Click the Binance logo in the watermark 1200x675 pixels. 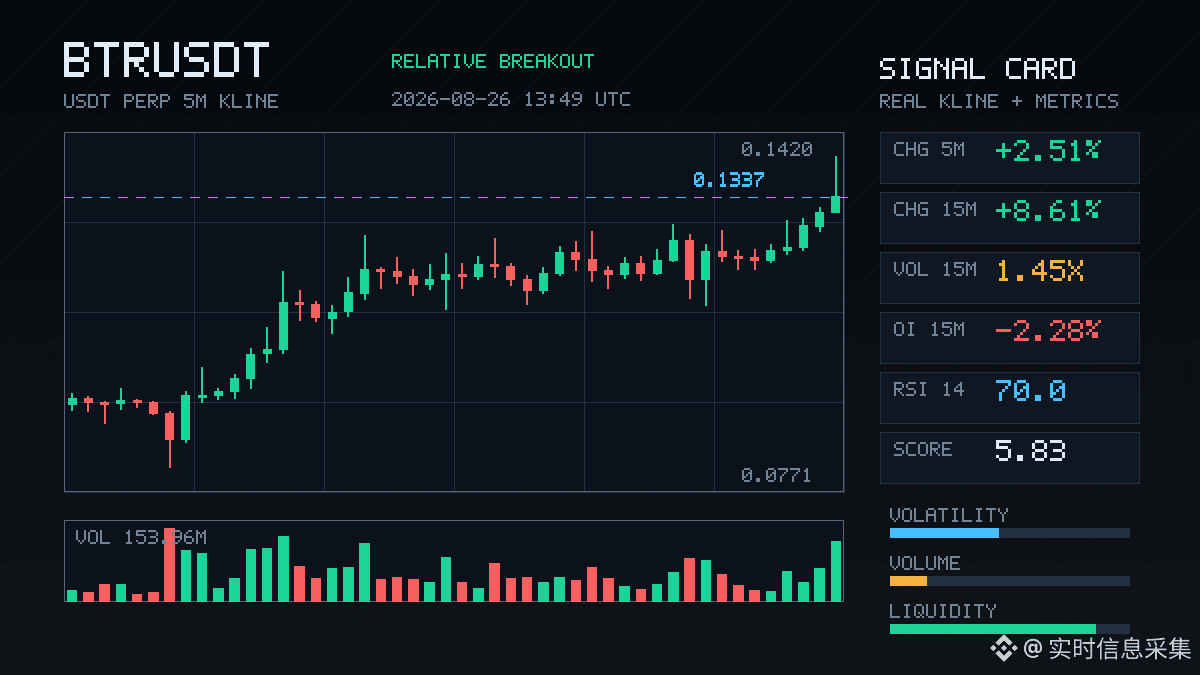point(1003,649)
